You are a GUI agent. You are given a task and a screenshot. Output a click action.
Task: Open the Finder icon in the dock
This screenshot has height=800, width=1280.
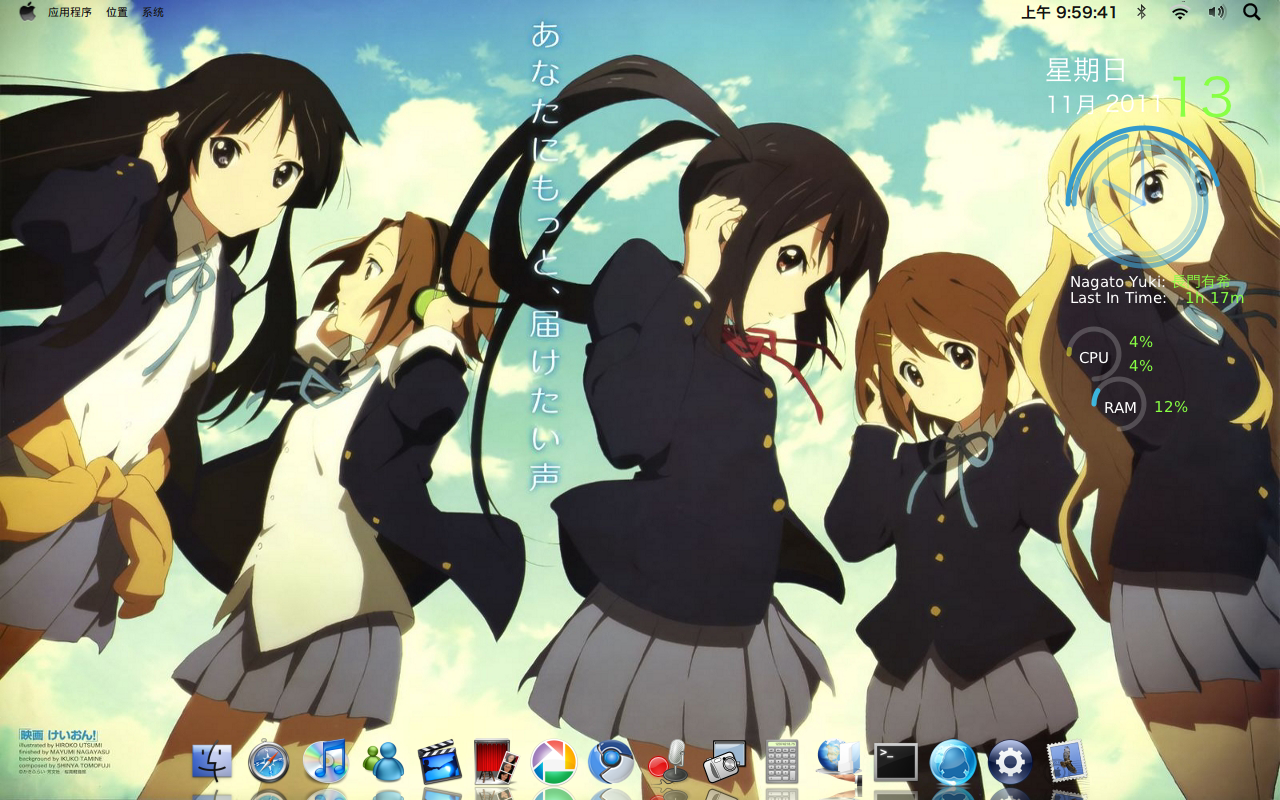pos(212,762)
